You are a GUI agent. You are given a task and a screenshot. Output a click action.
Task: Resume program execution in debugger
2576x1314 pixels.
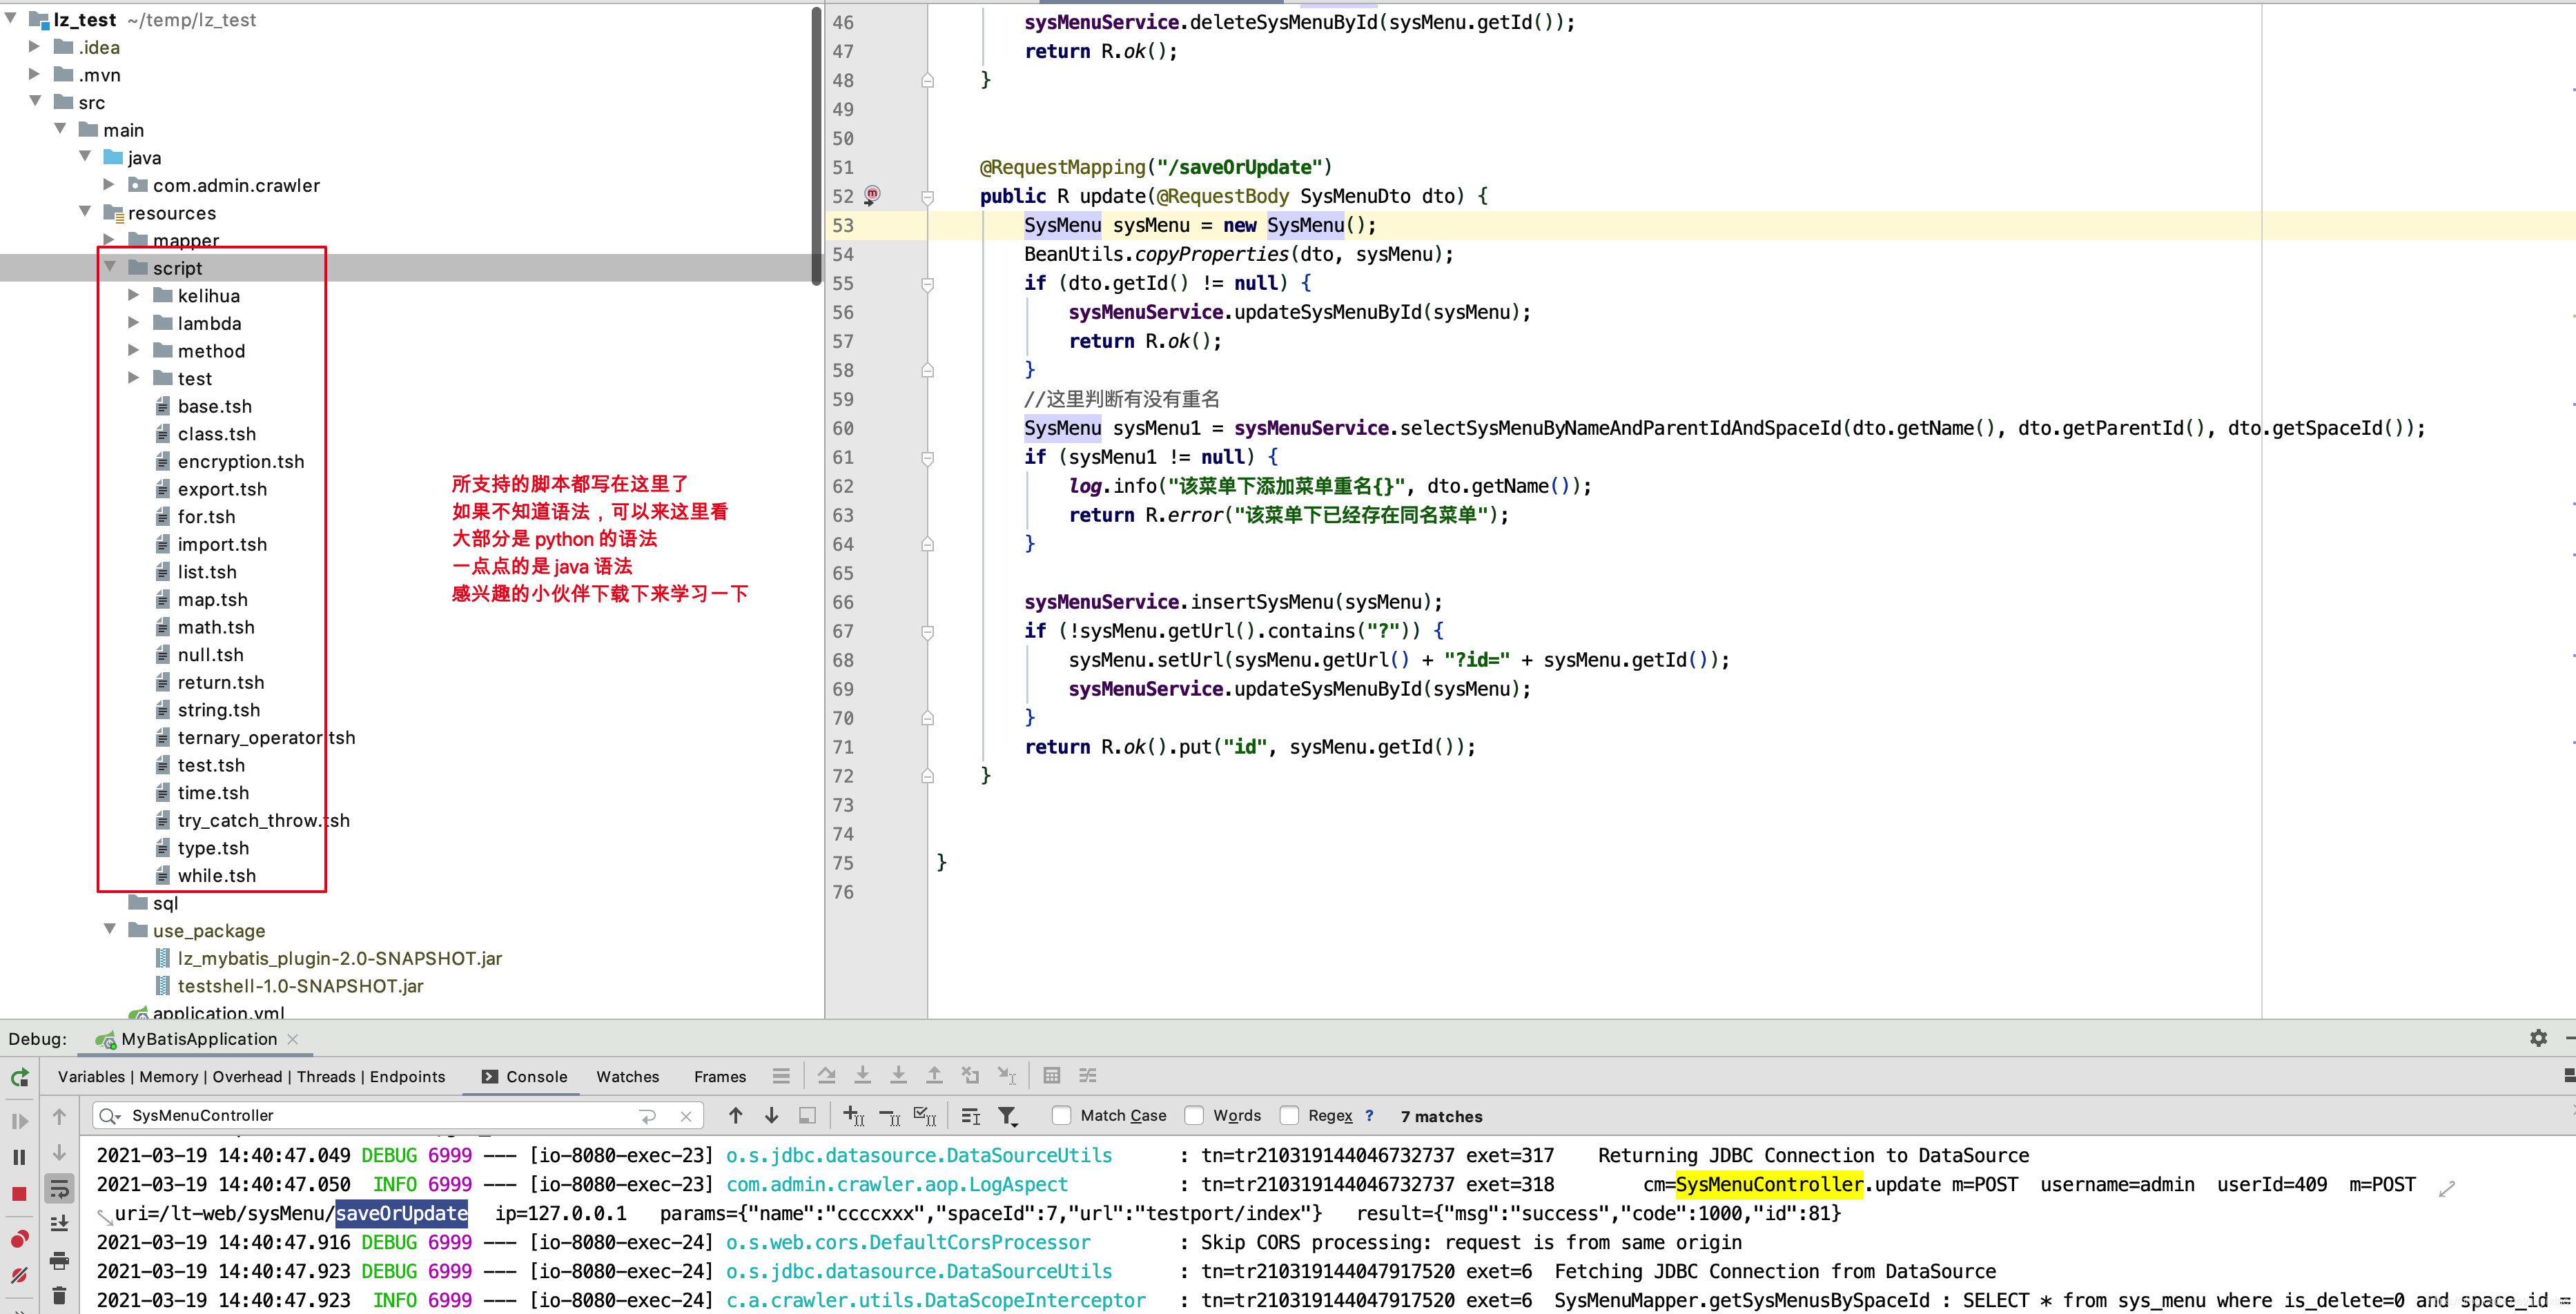pyautogui.click(x=19, y=1121)
